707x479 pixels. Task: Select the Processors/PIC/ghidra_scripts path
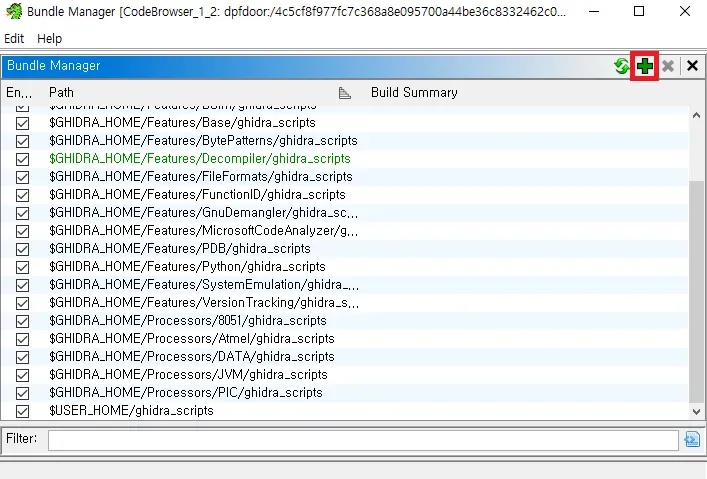pos(185,393)
